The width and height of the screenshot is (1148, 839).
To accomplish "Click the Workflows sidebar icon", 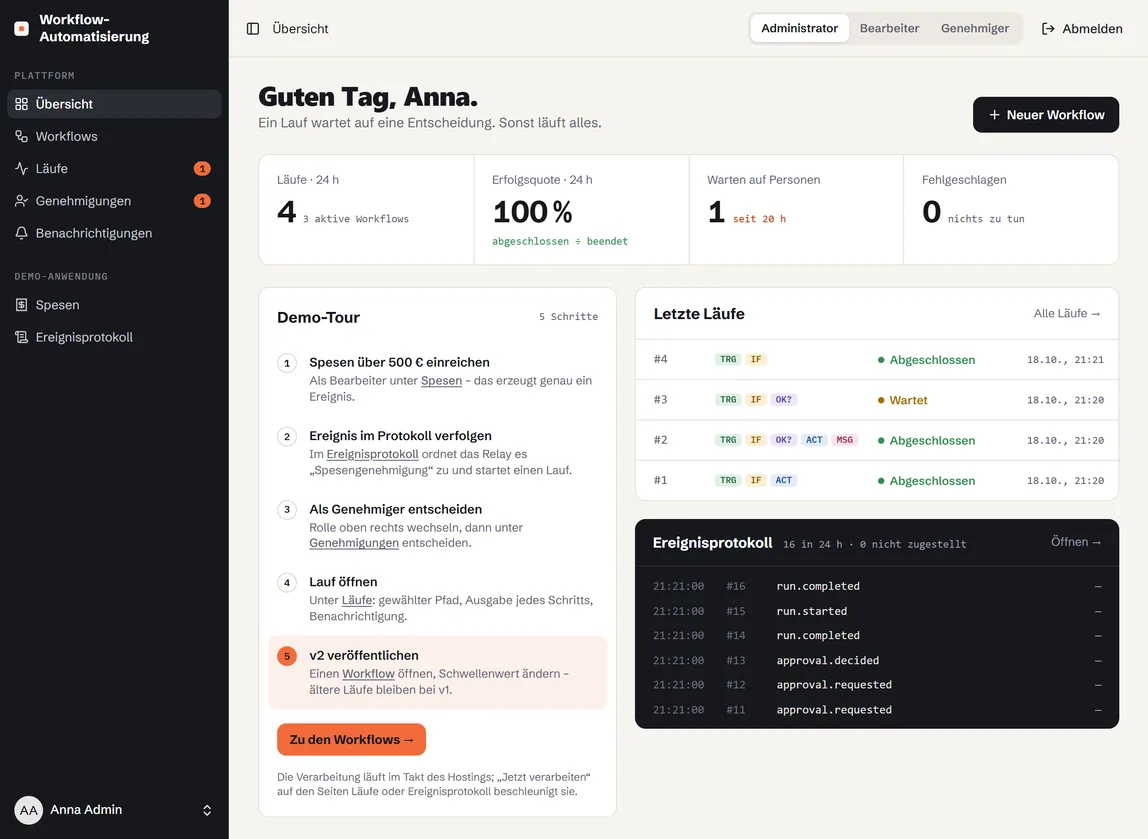I will [x=21, y=136].
